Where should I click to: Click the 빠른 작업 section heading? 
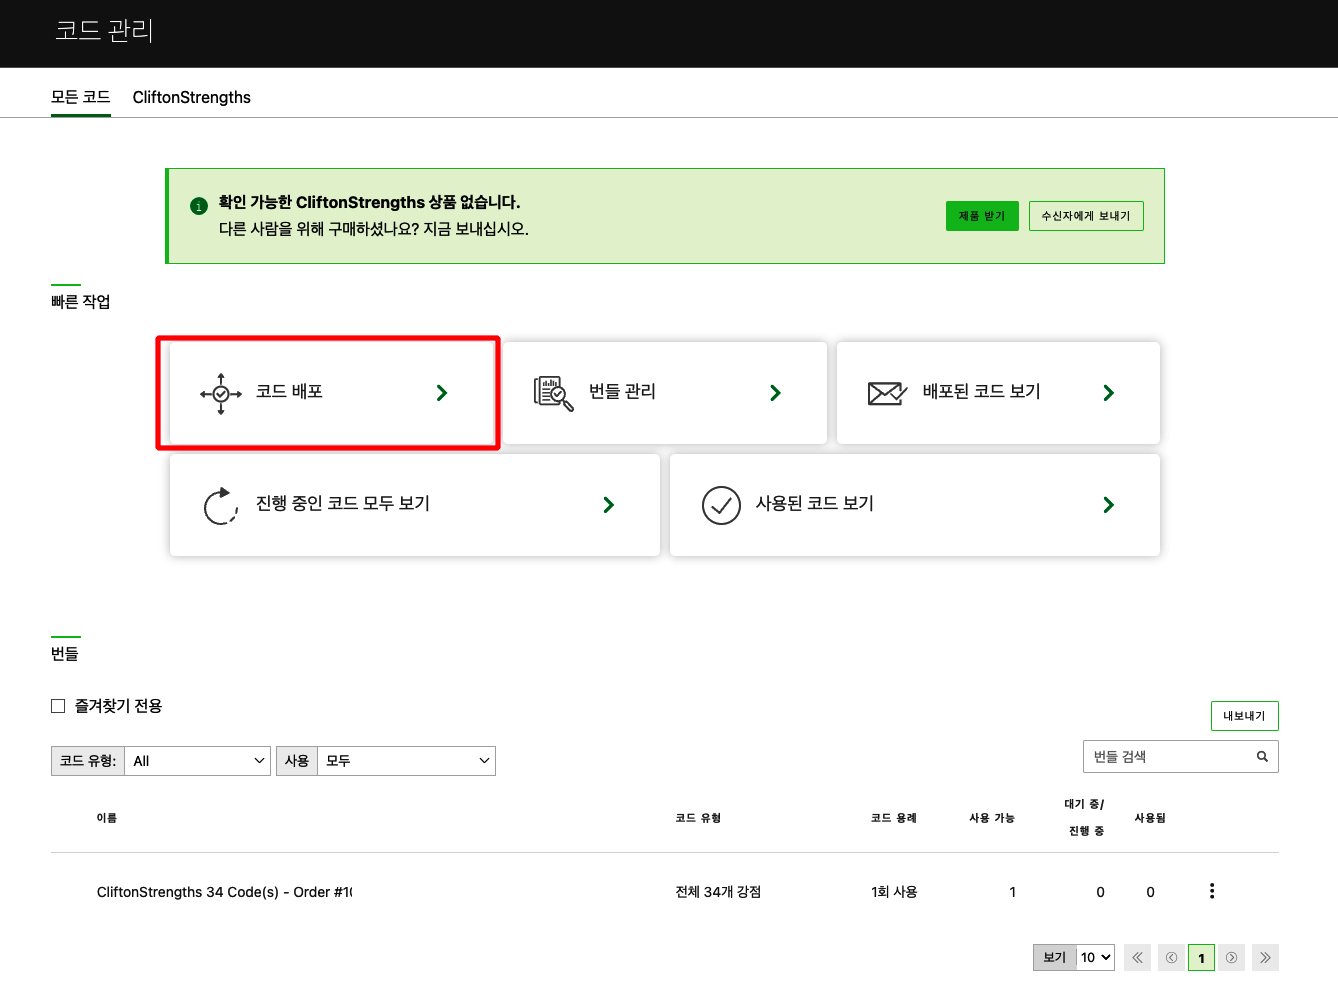click(x=81, y=302)
